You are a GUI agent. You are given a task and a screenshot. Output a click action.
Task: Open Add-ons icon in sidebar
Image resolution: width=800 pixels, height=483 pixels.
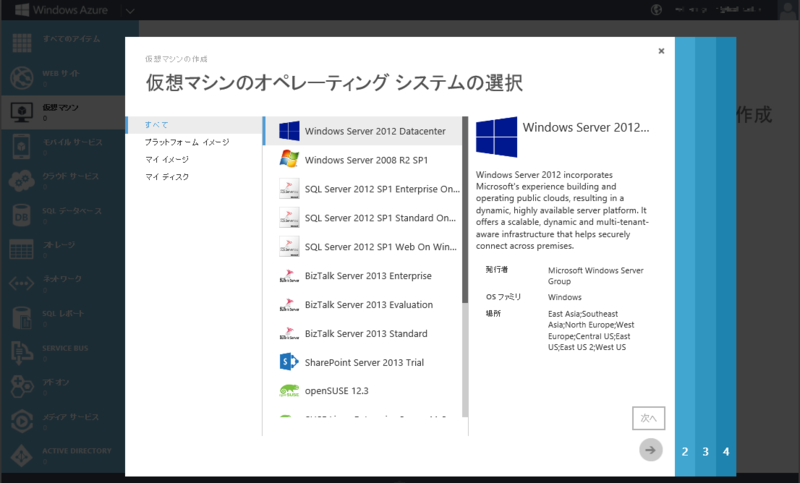pyautogui.click(x=22, y=386)
